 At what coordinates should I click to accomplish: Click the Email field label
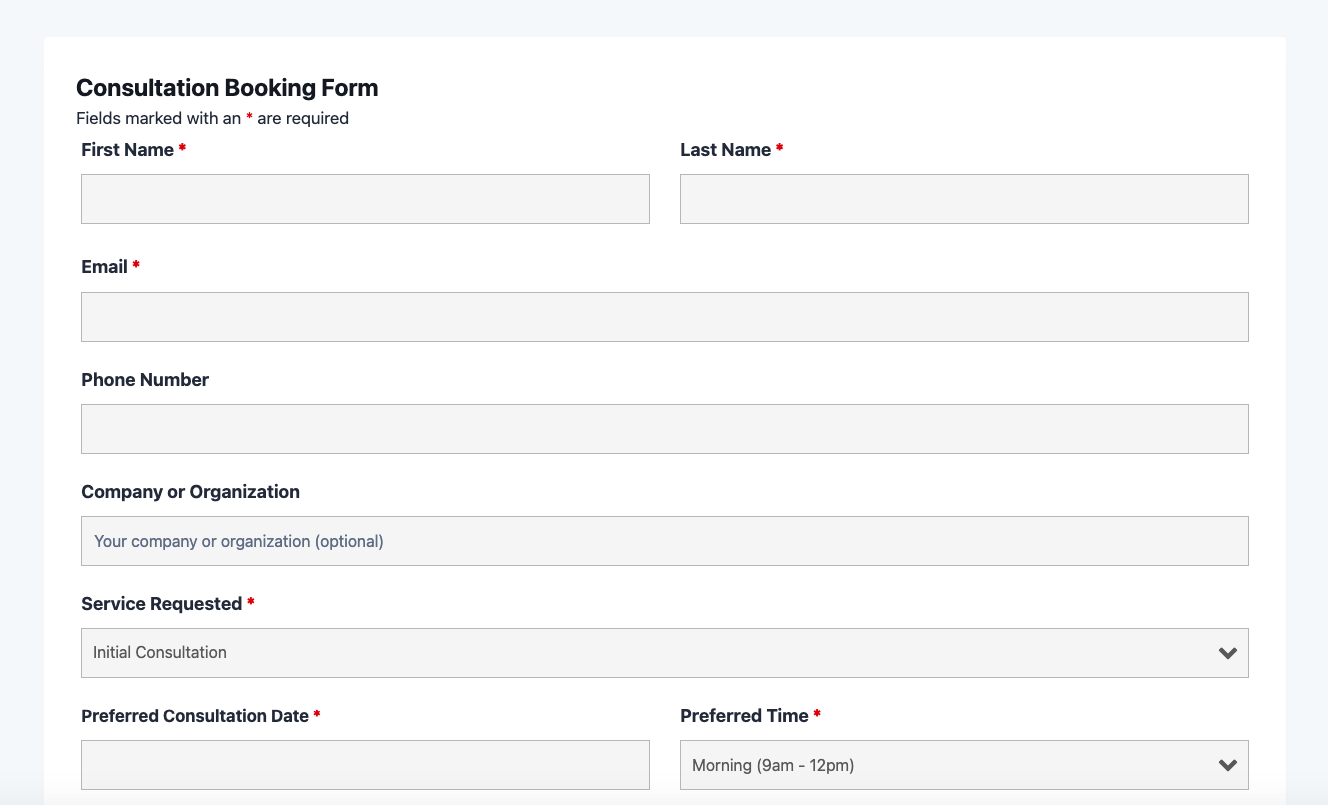(104, 267)
